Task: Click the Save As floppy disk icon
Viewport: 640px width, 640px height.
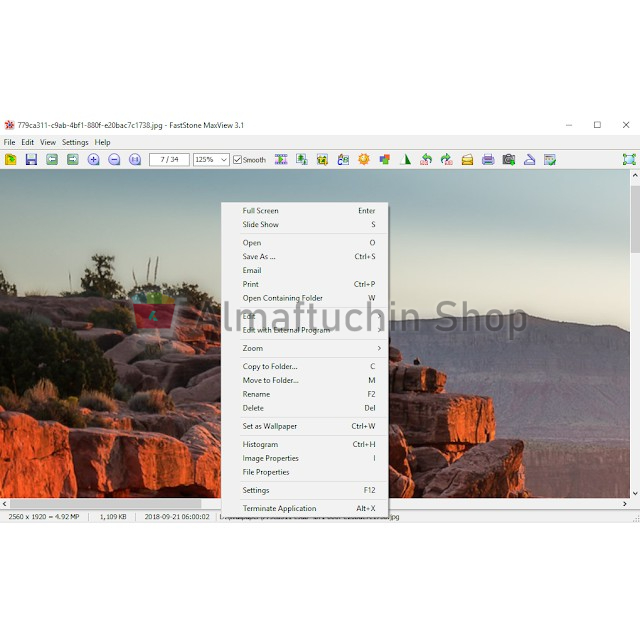Action: coord(31,159)
